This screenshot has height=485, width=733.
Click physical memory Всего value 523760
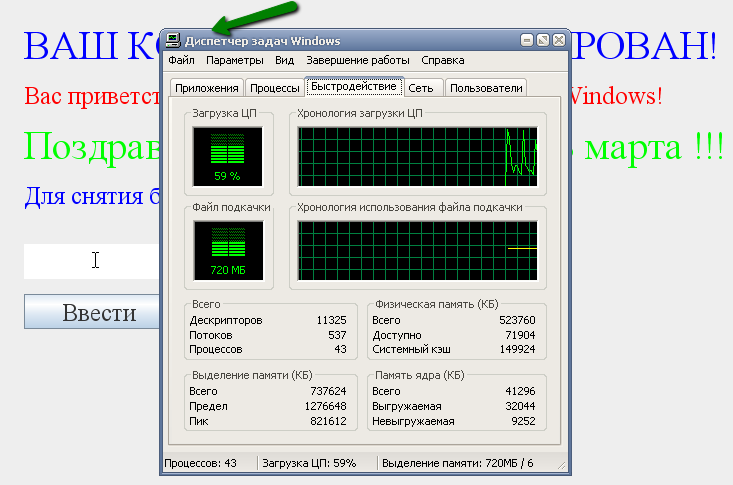pyautogui.click(x=517, y=320)
